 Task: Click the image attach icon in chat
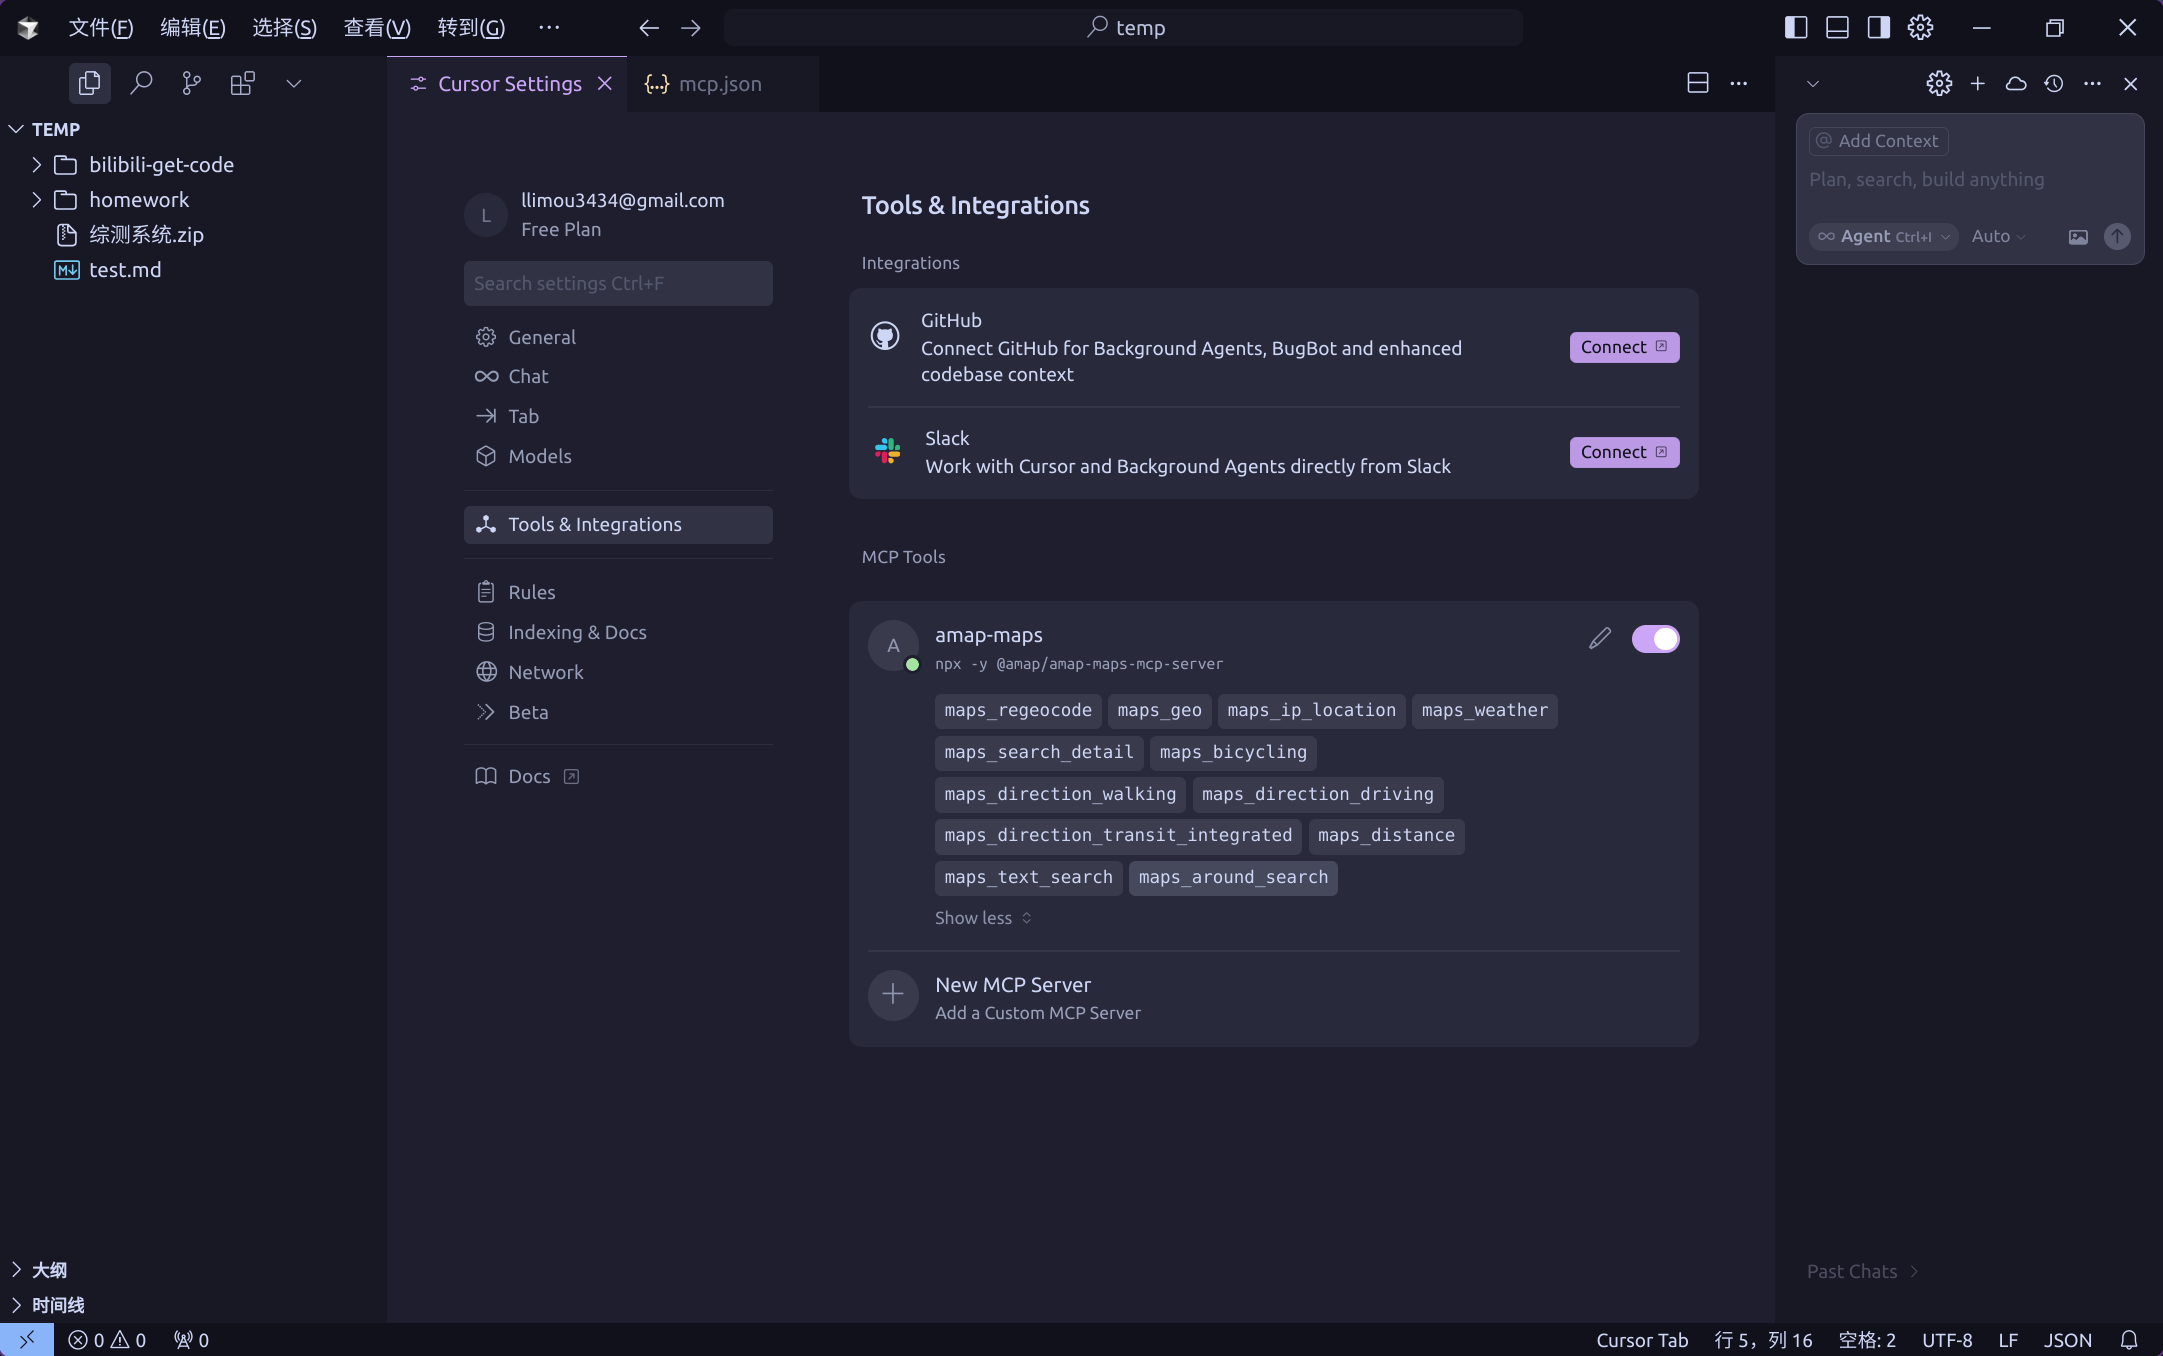pyautogui.click(x=2078, y=237)
